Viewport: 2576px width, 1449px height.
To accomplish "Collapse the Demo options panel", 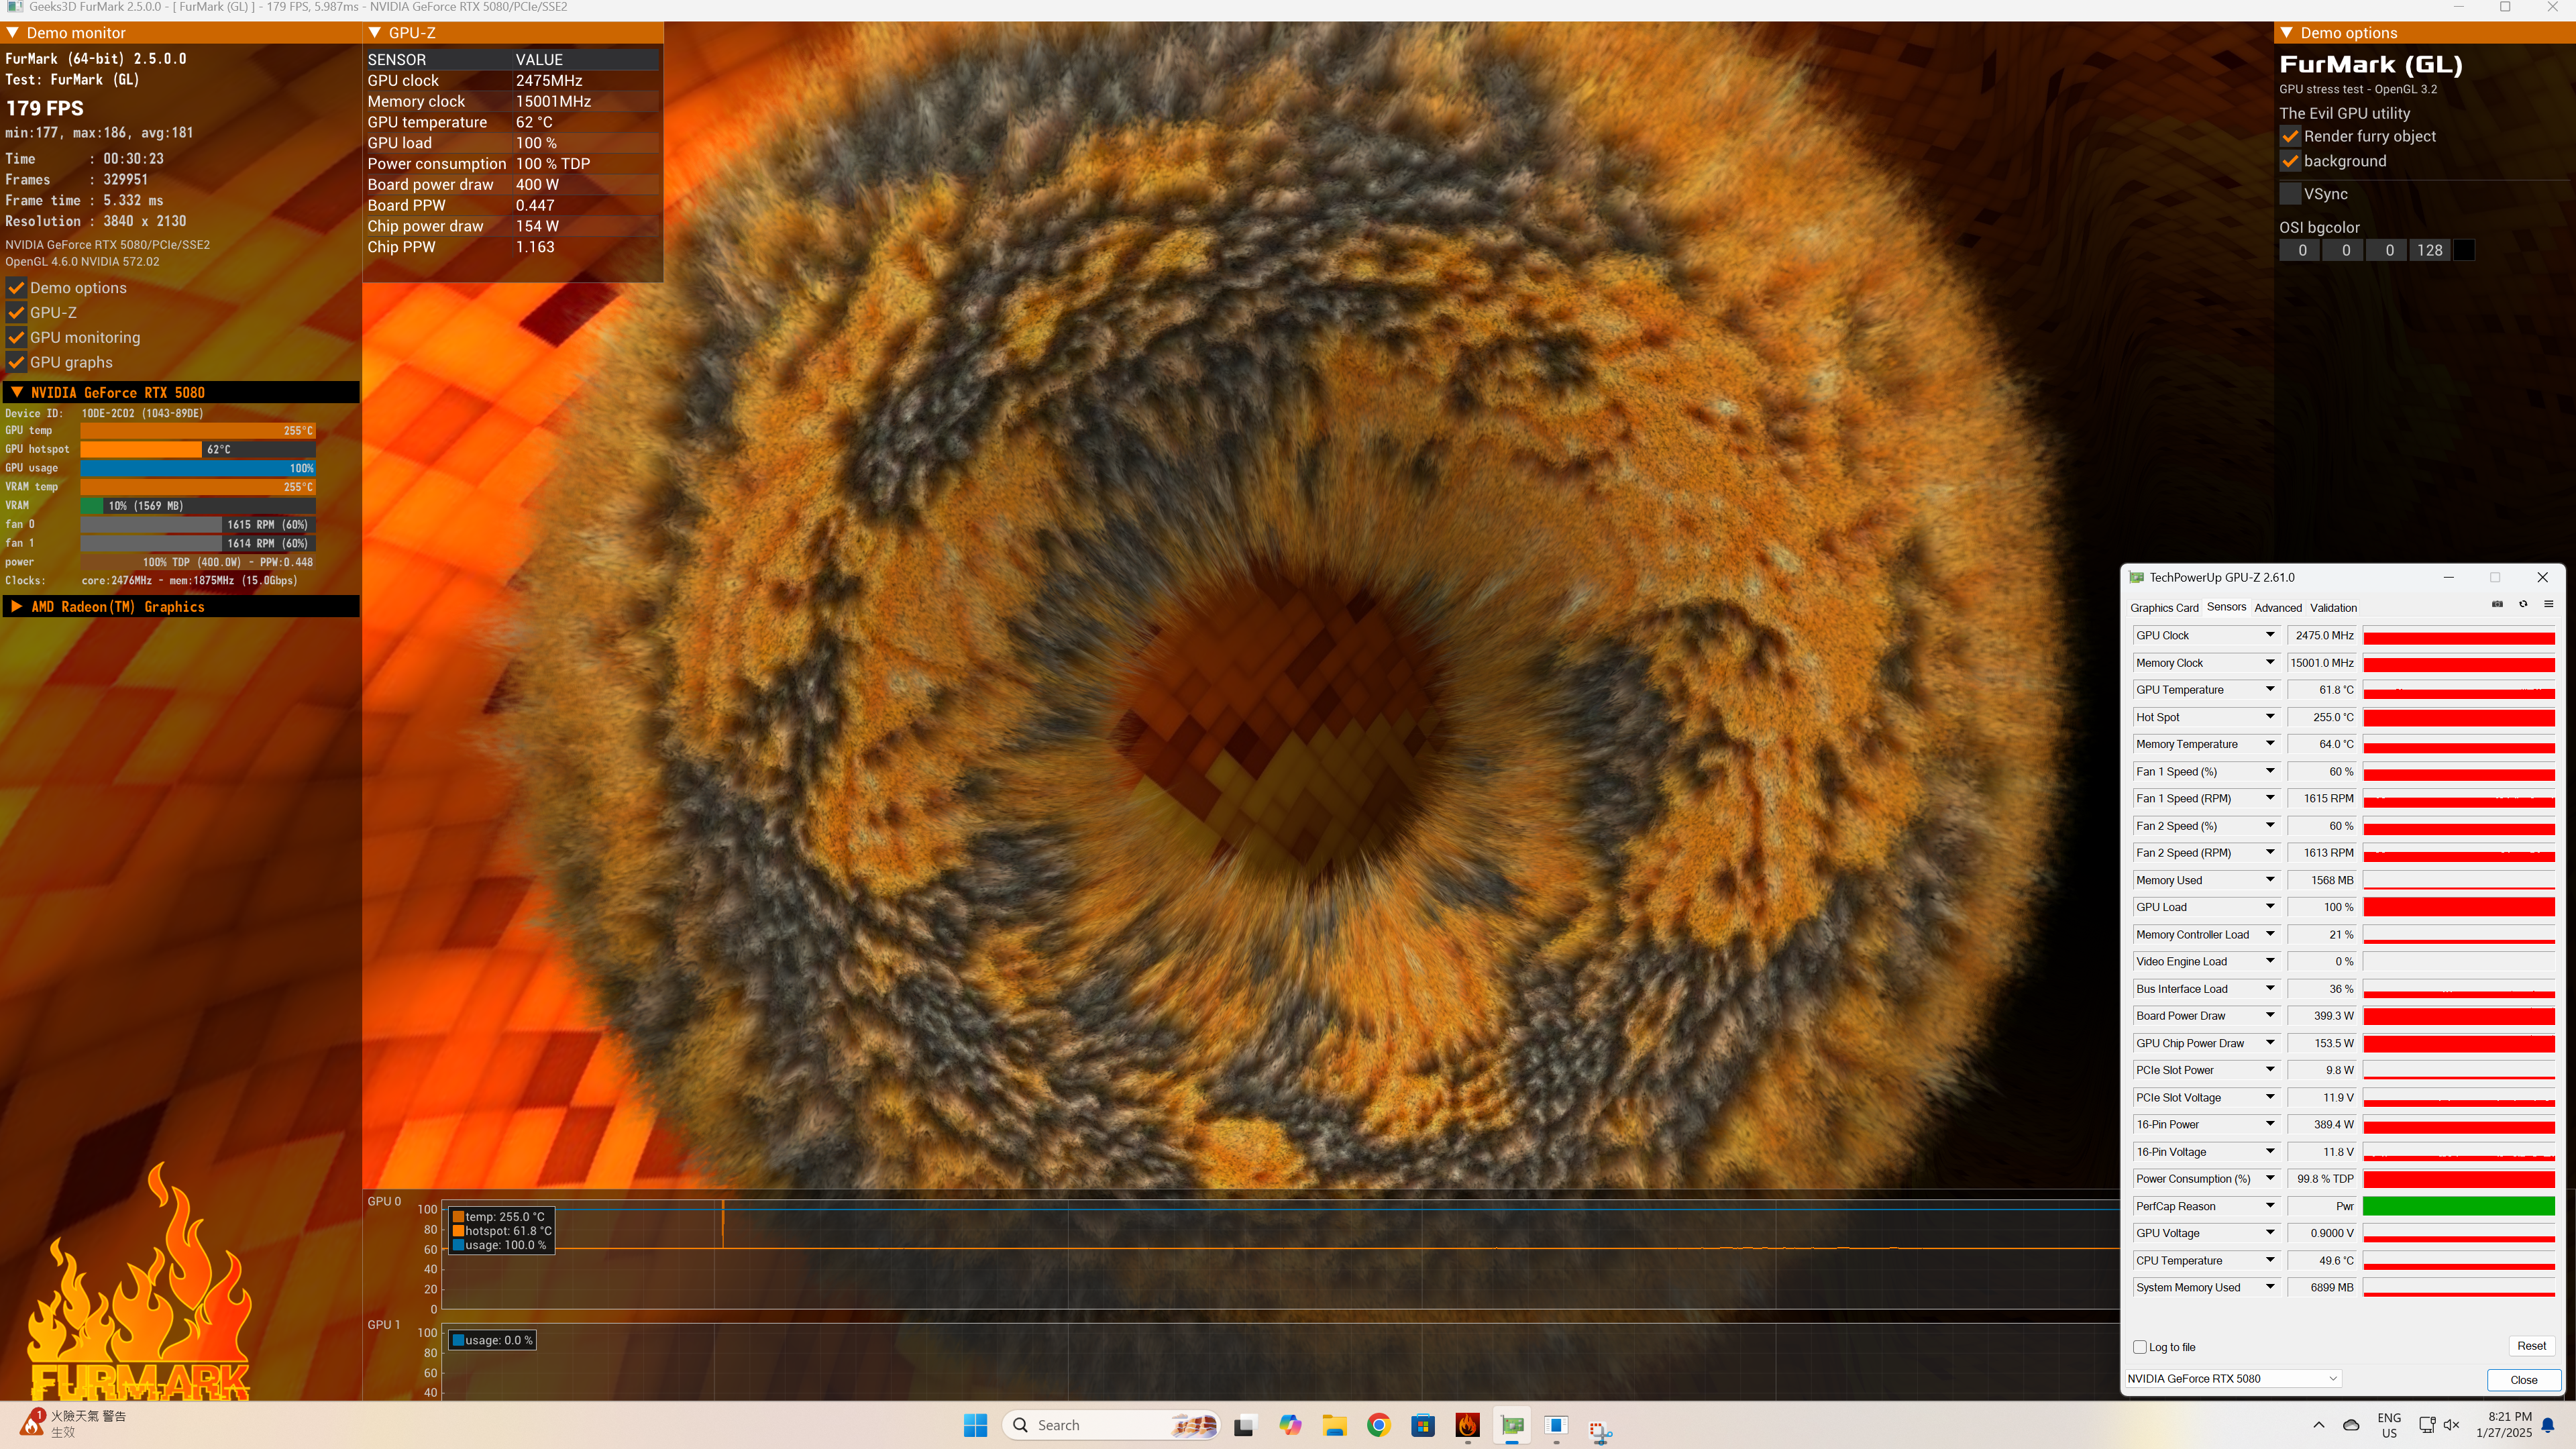I will point(2286,33).
